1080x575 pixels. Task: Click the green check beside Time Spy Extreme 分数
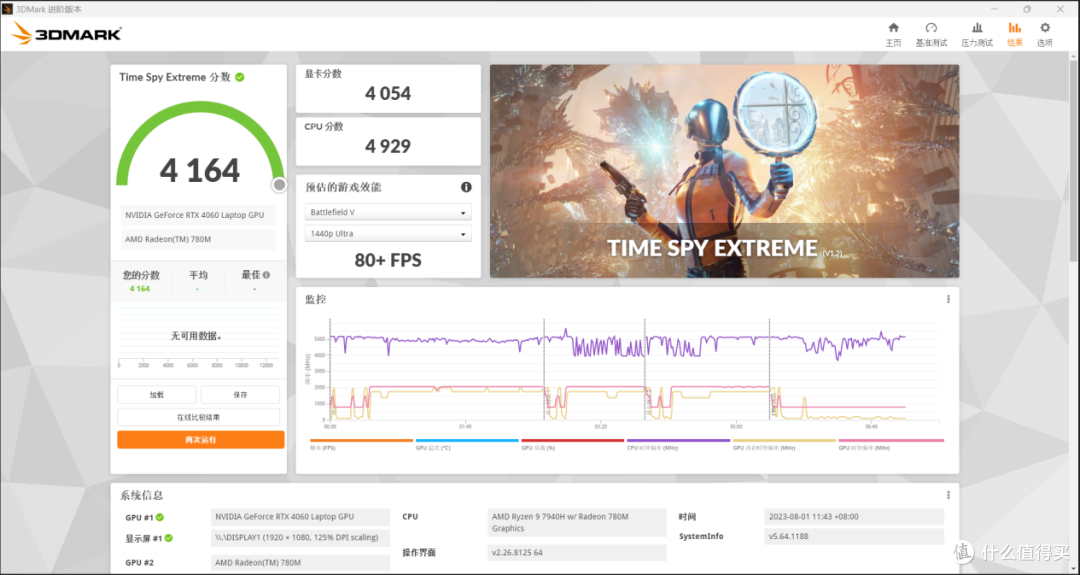[240, 77]
